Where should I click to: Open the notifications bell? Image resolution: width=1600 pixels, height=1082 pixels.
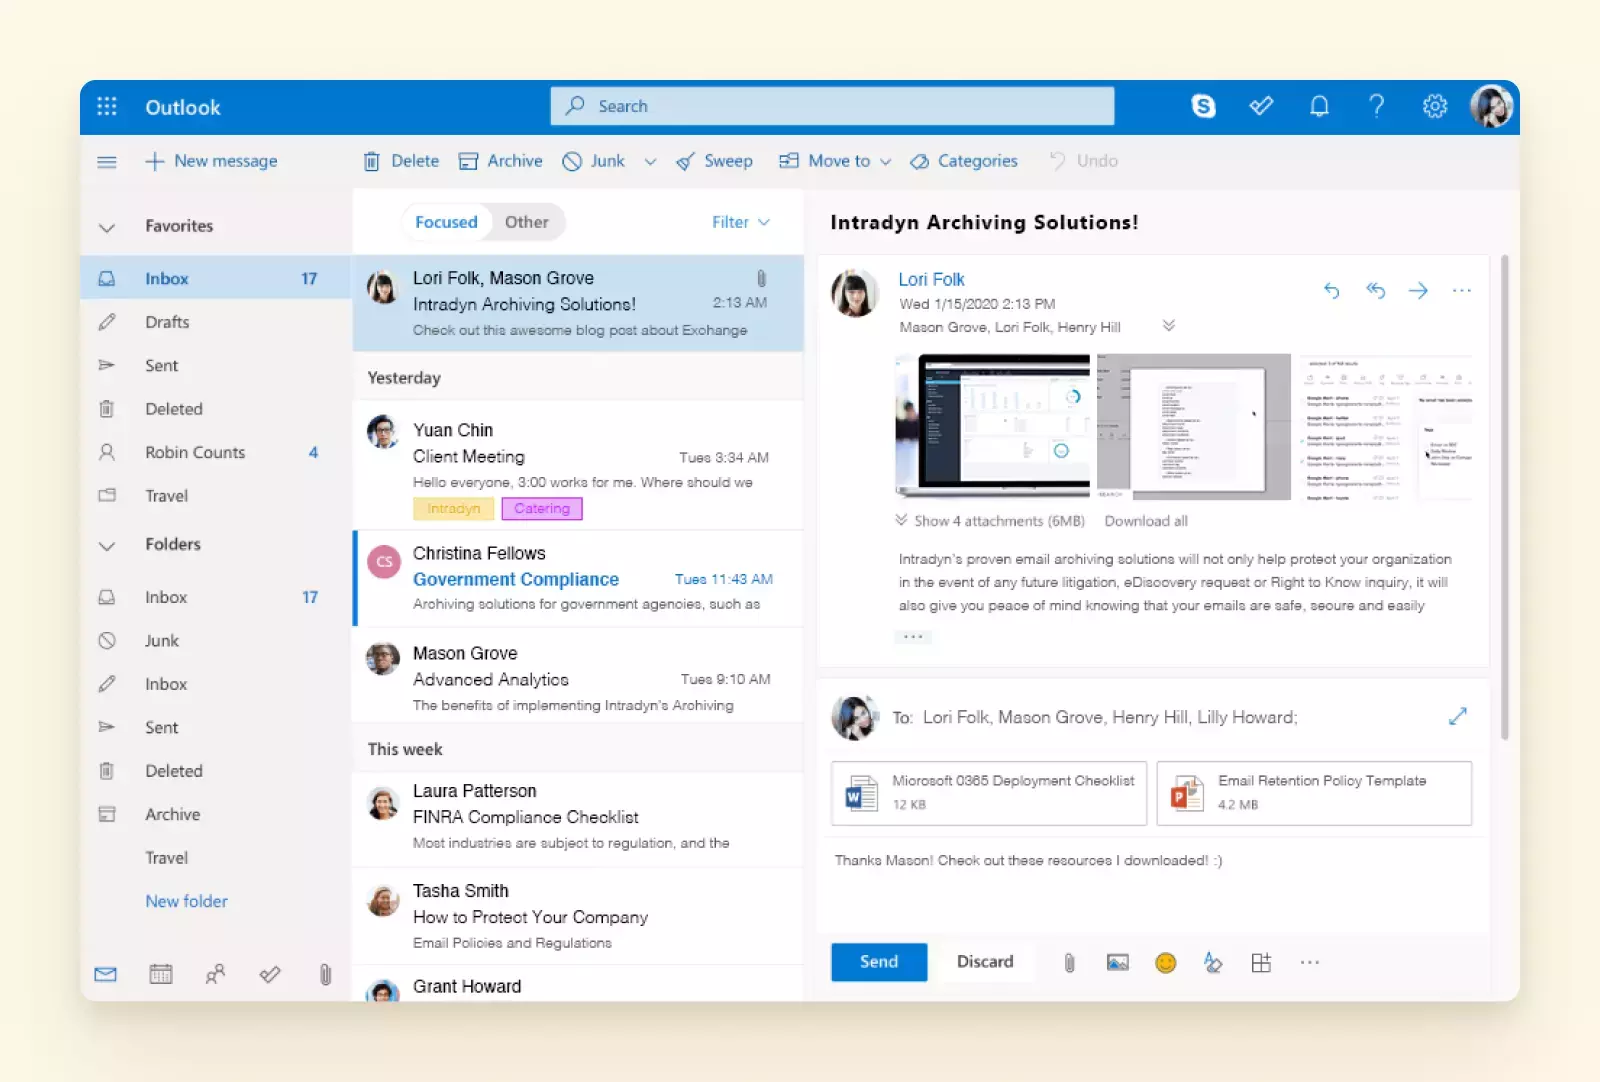1319,106
